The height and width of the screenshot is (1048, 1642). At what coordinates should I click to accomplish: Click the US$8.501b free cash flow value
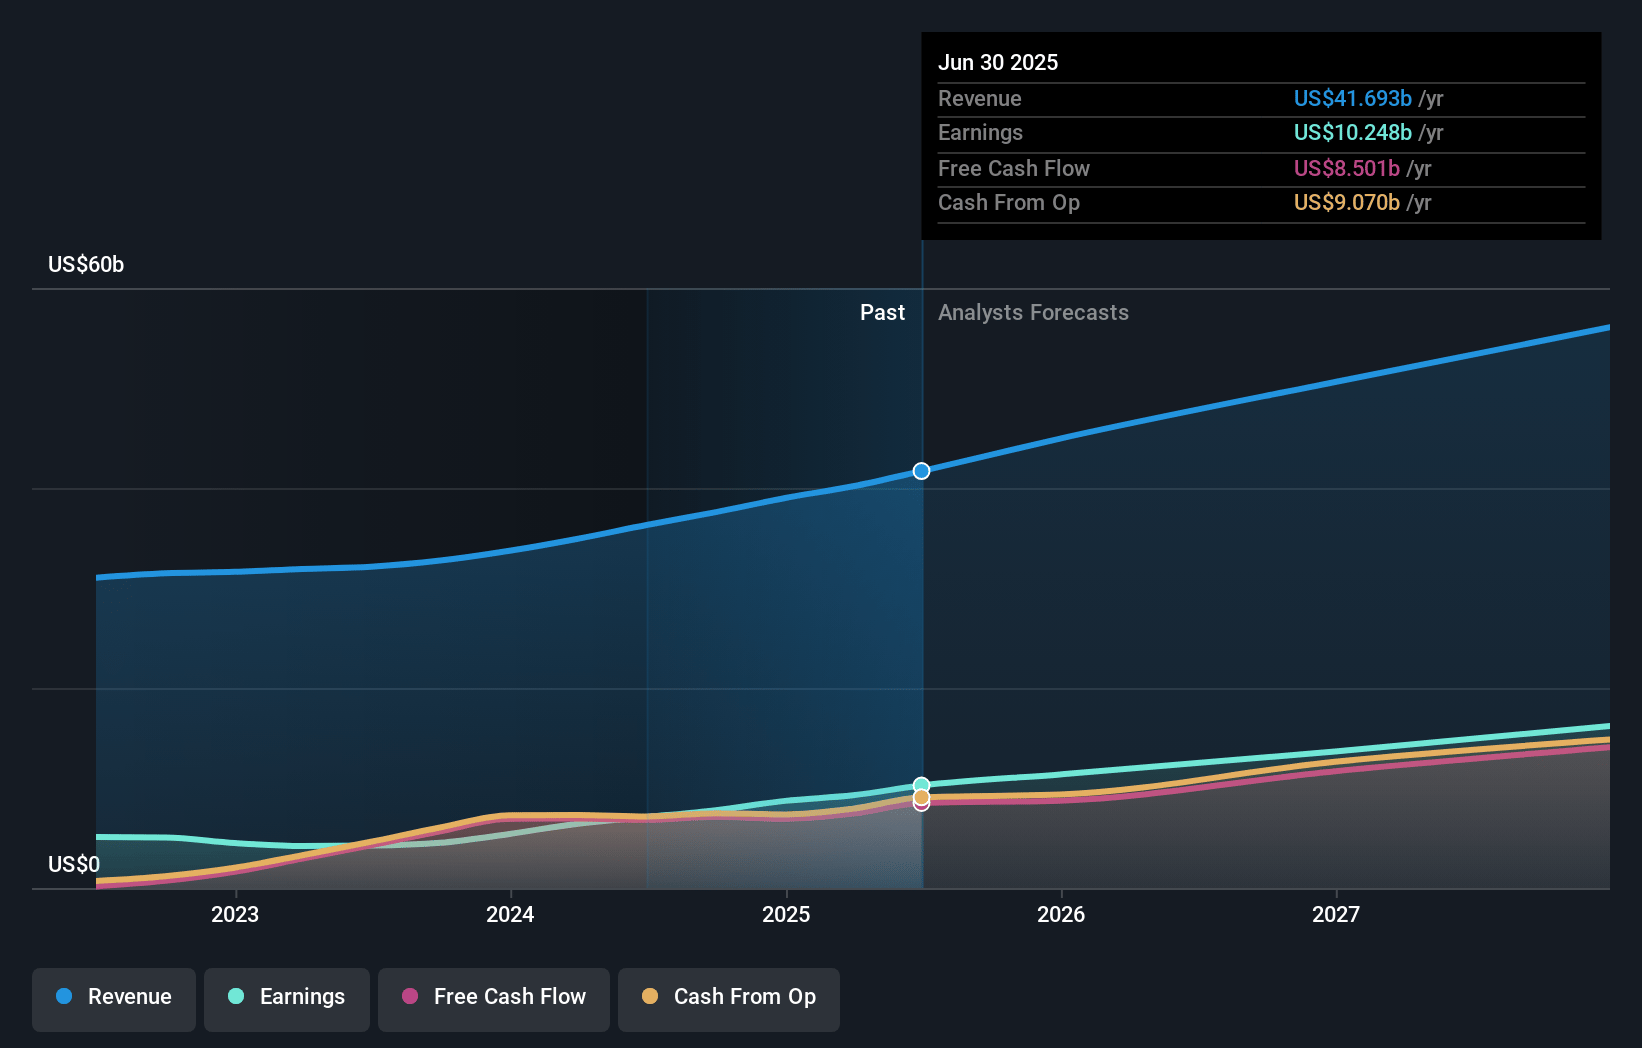(1347, 169)
